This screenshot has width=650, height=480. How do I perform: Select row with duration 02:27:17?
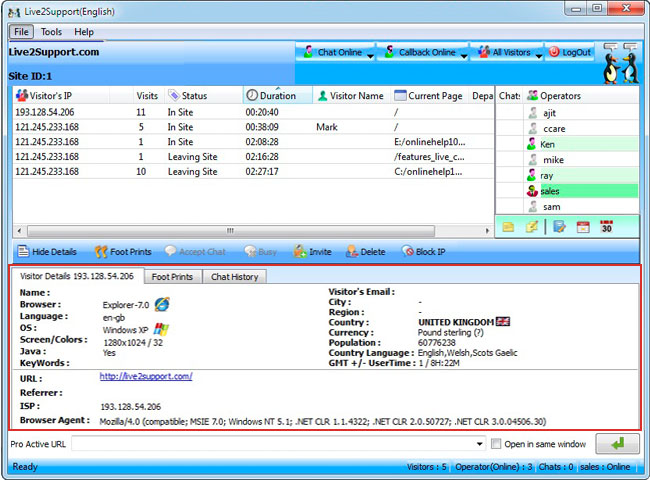[254, 172]
